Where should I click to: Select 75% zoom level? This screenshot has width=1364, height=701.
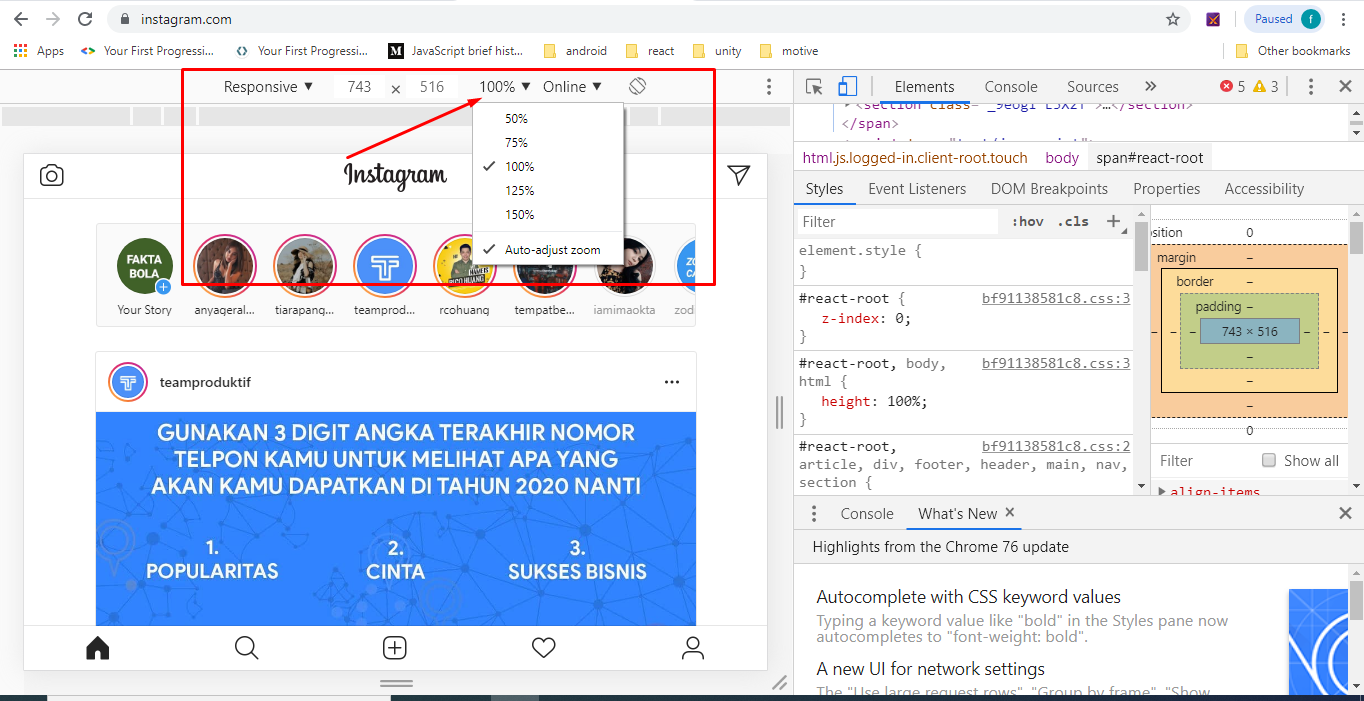pyautogui.click(x=549, y=142)
